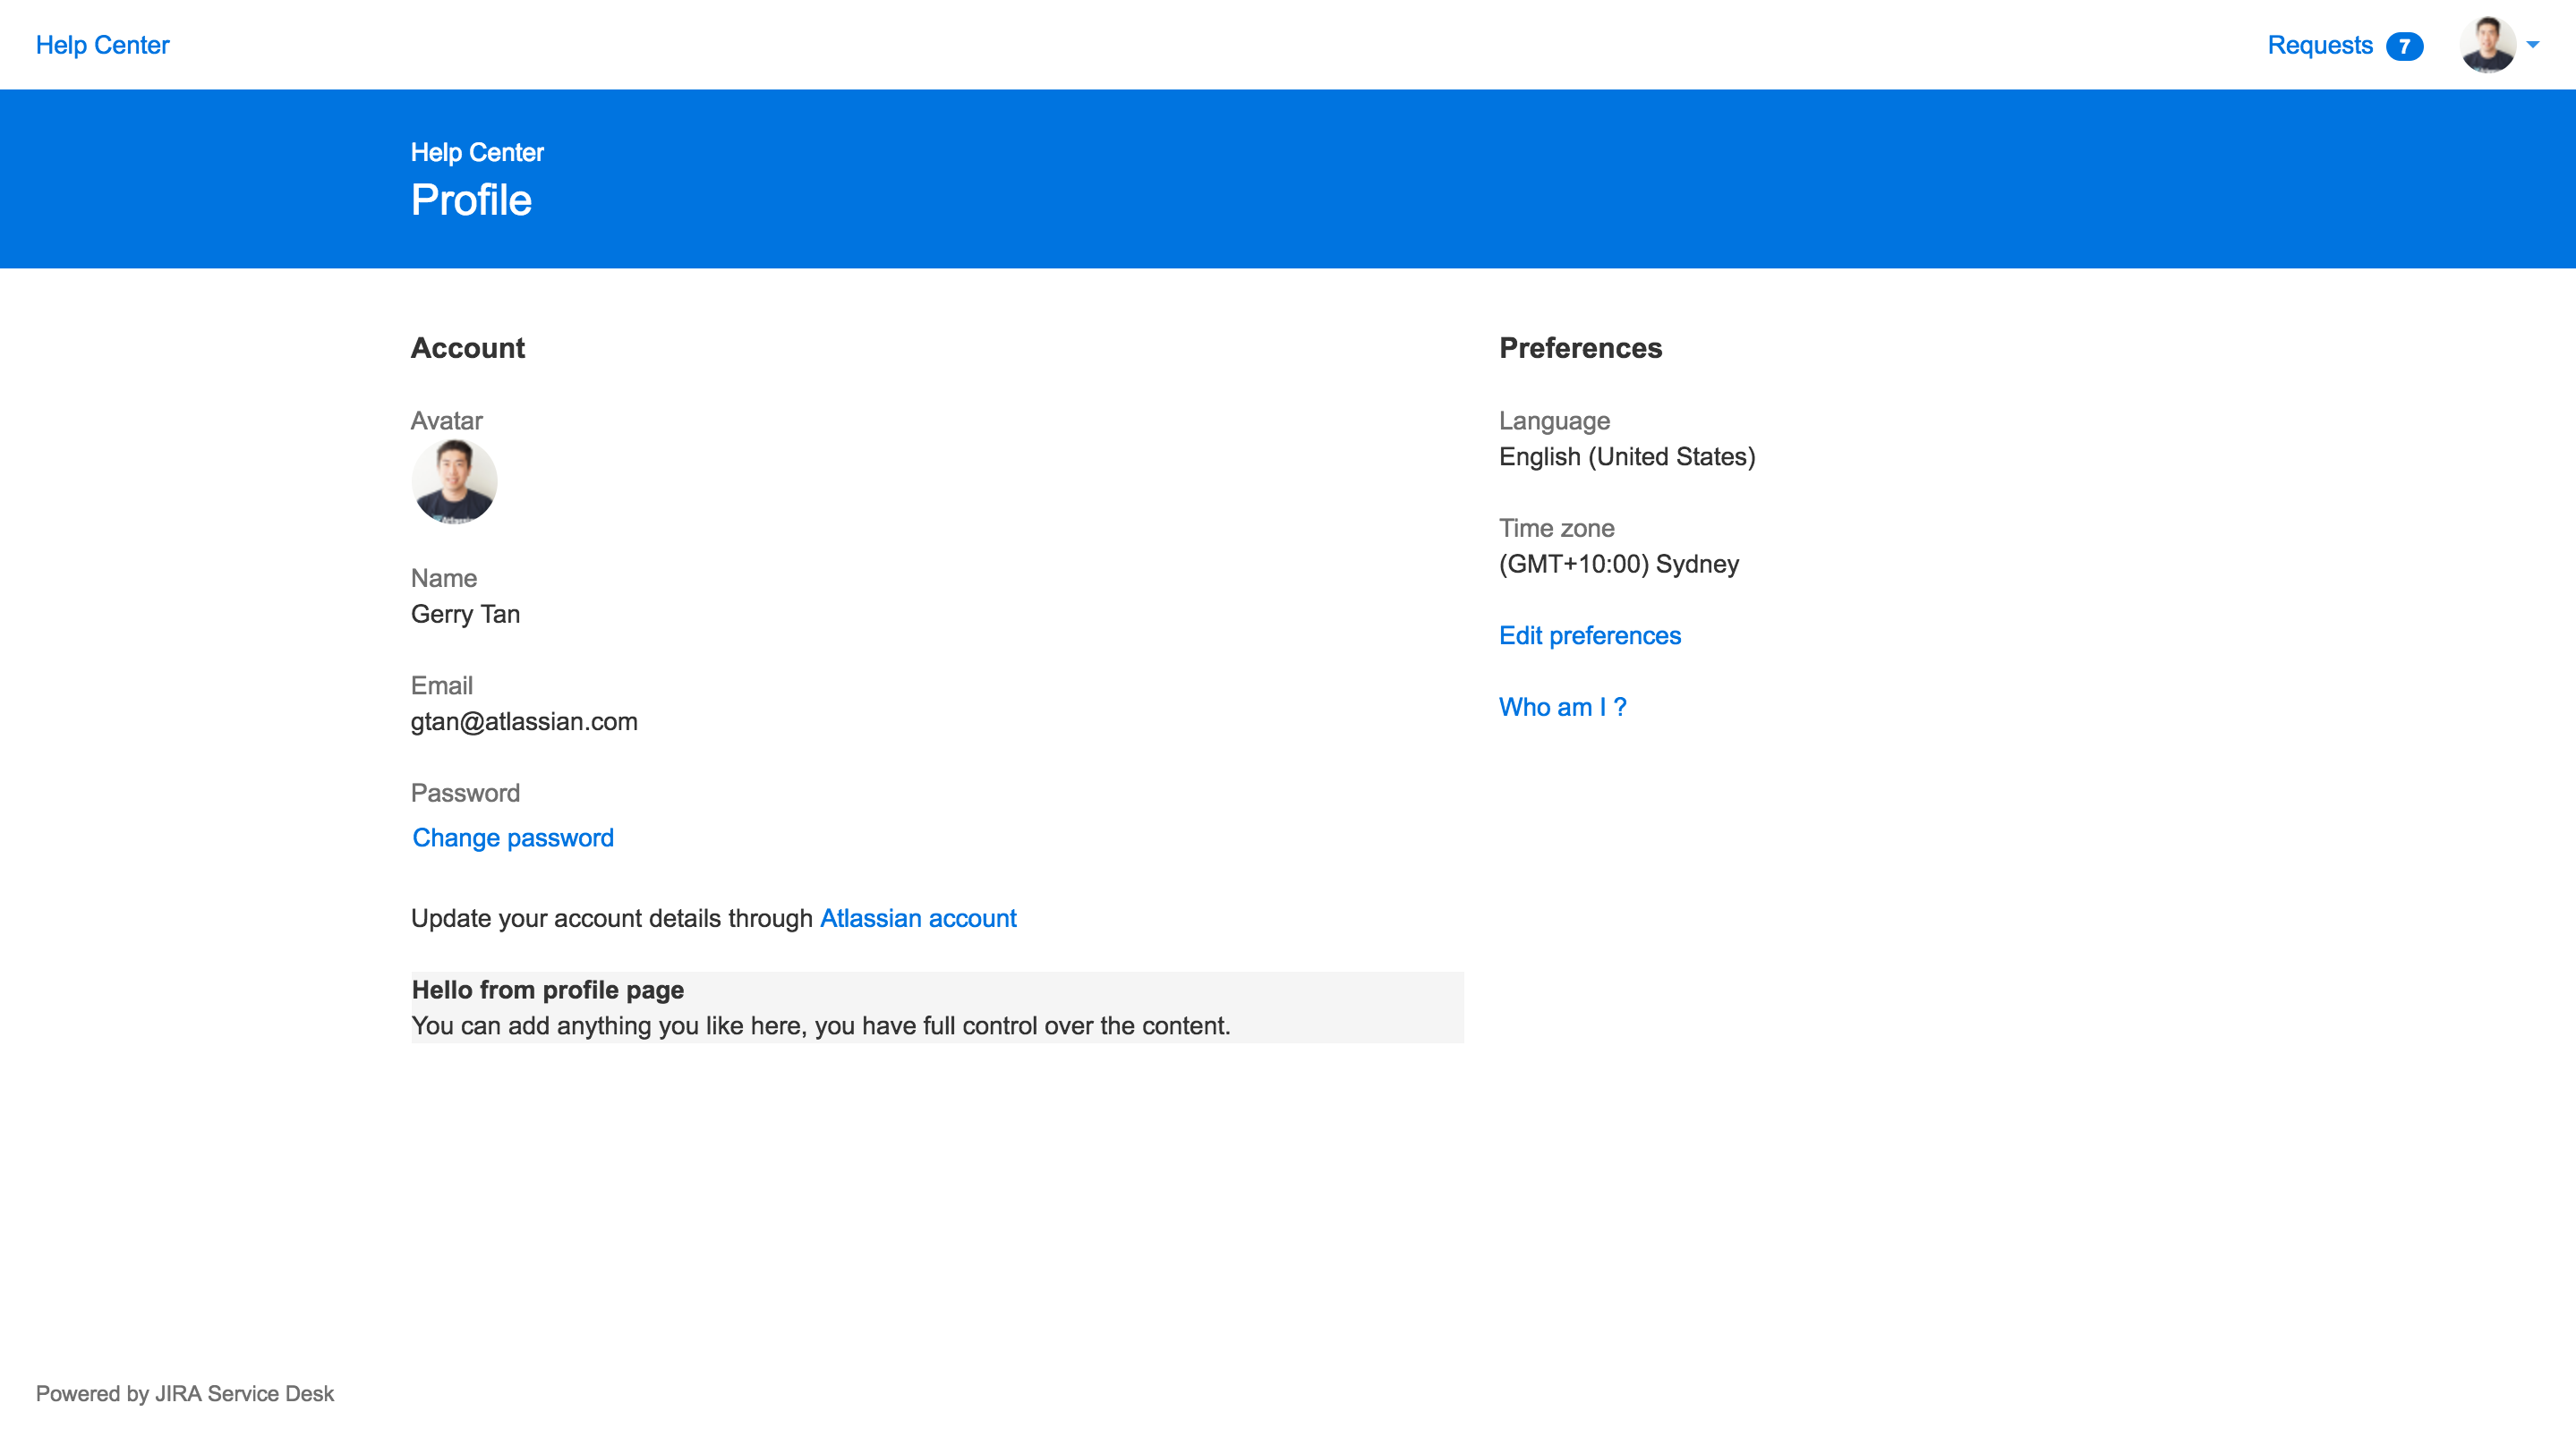Click Edit preferences link

click(x=1590, y=635)
